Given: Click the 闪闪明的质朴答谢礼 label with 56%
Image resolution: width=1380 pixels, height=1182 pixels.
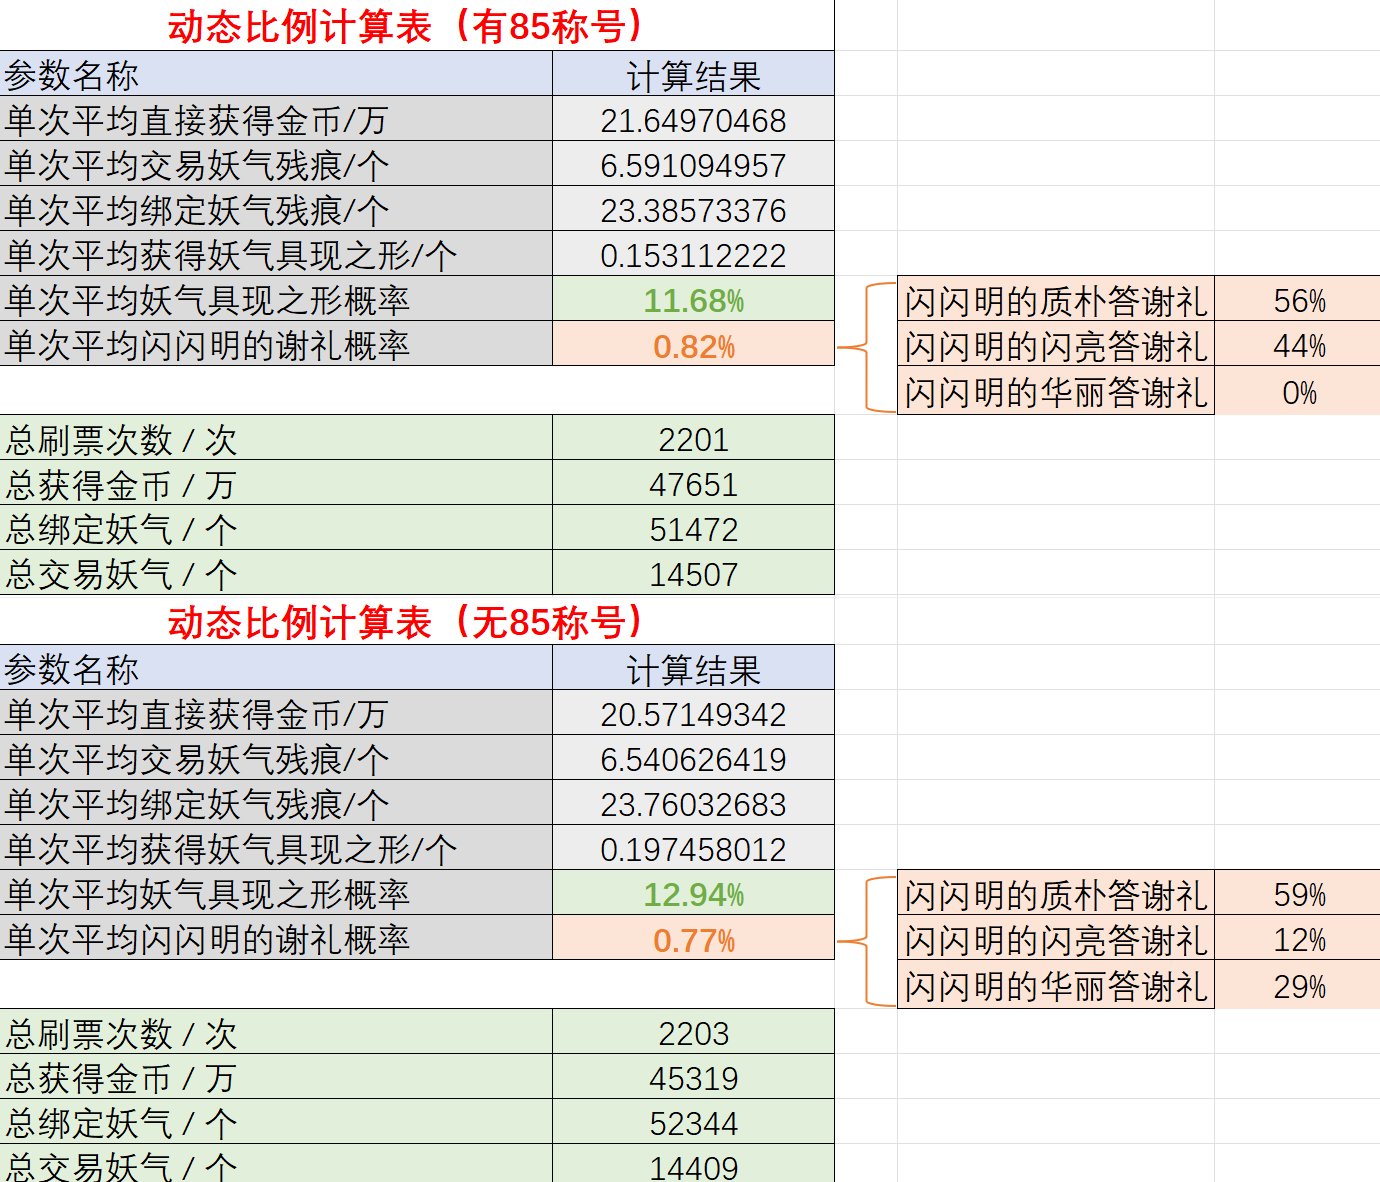Looking at the screenshot, I should point(1055,300).
